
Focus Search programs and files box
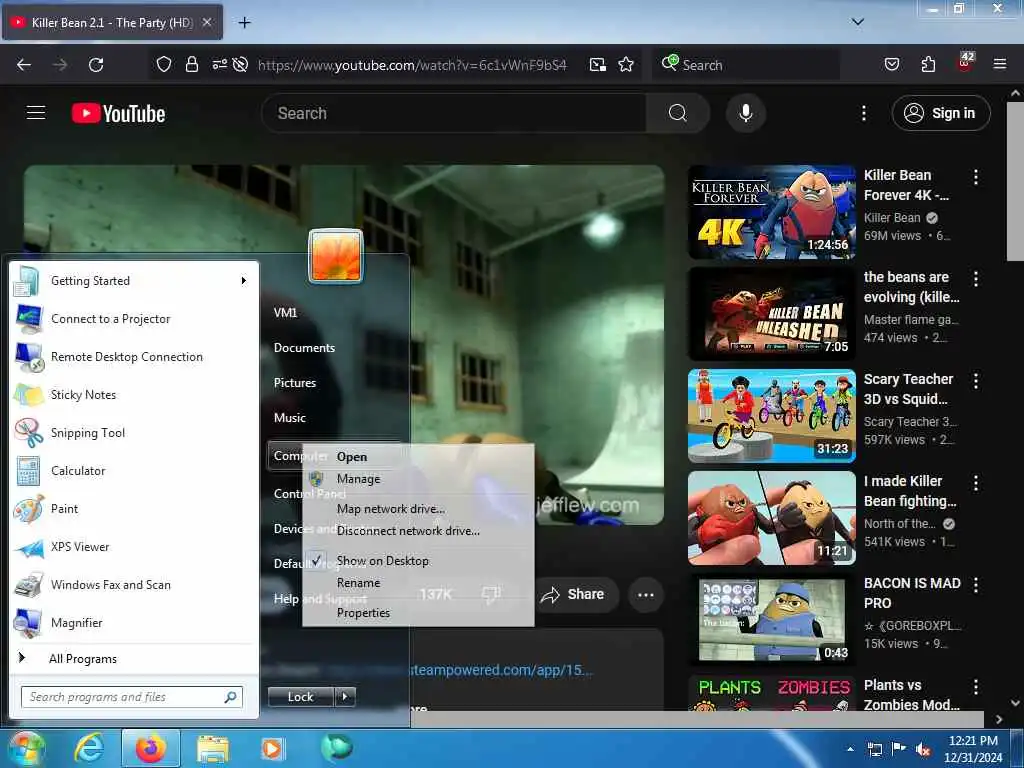(132, 697)
